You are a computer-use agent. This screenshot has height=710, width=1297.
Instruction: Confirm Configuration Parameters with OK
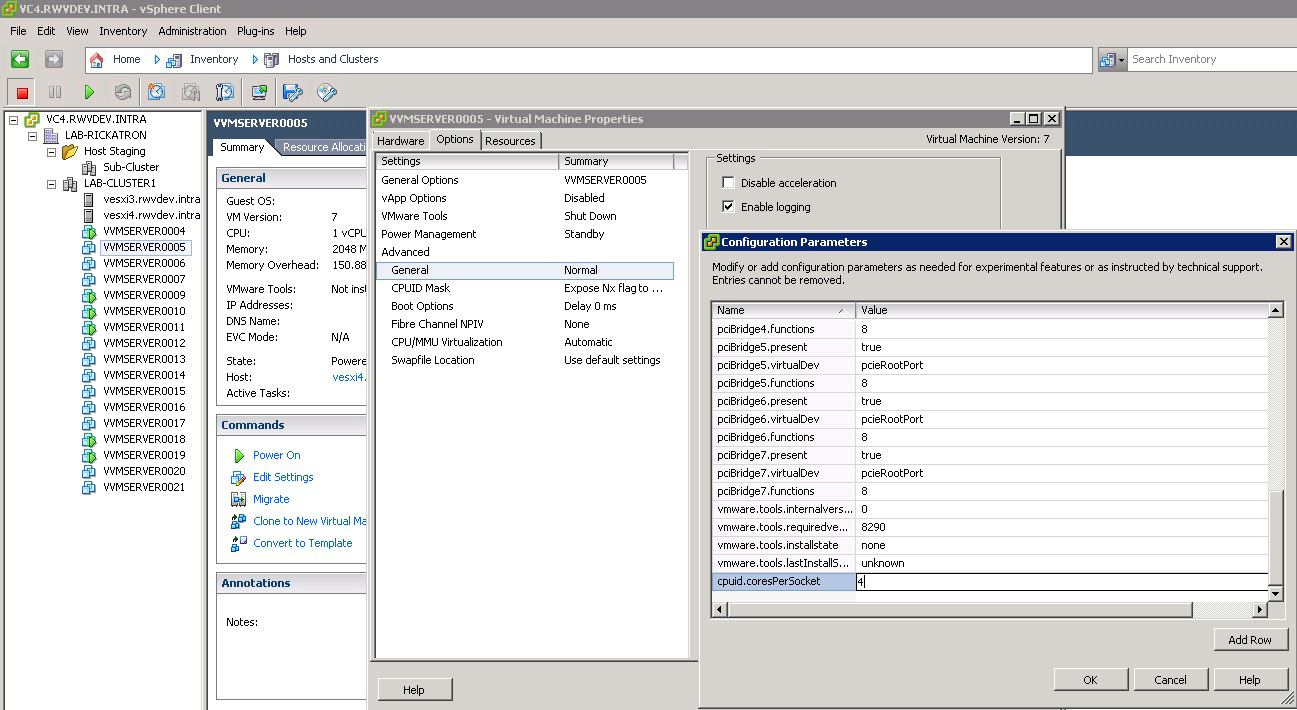point(1090,680)
